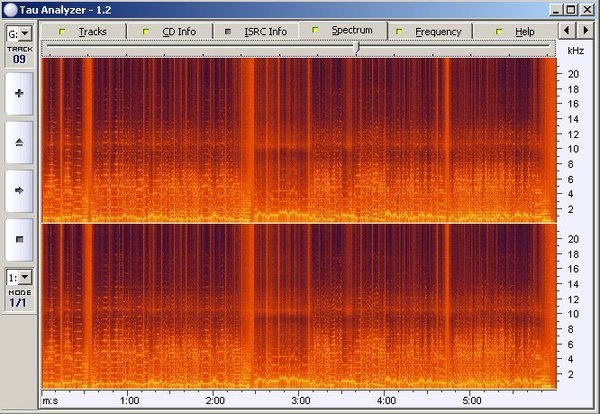Click the CD Info tab indicator light
This screenshot has height=414, width=600.
pyautogui.click(x=145, y=31)
